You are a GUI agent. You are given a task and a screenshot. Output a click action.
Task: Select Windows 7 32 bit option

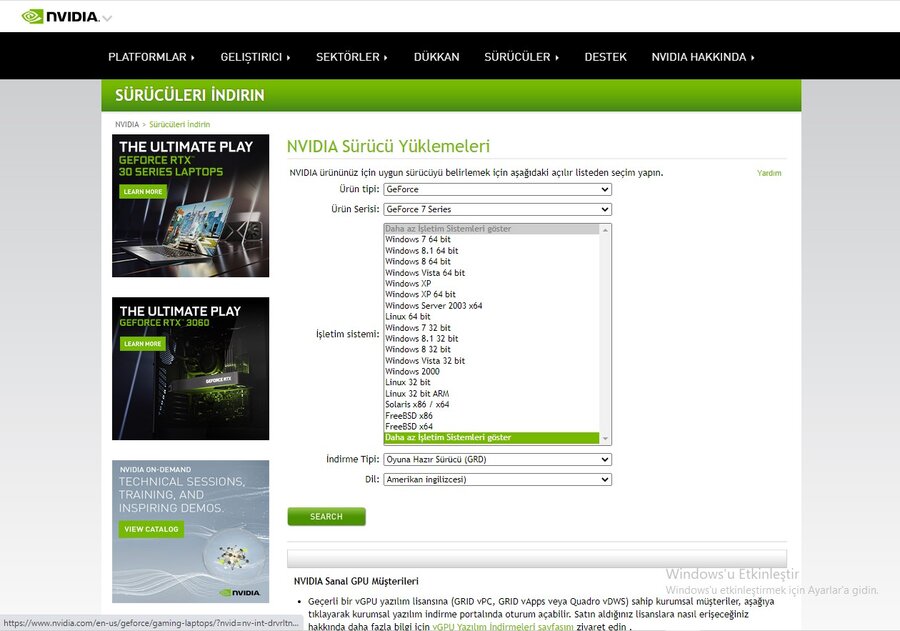point(491,328)
